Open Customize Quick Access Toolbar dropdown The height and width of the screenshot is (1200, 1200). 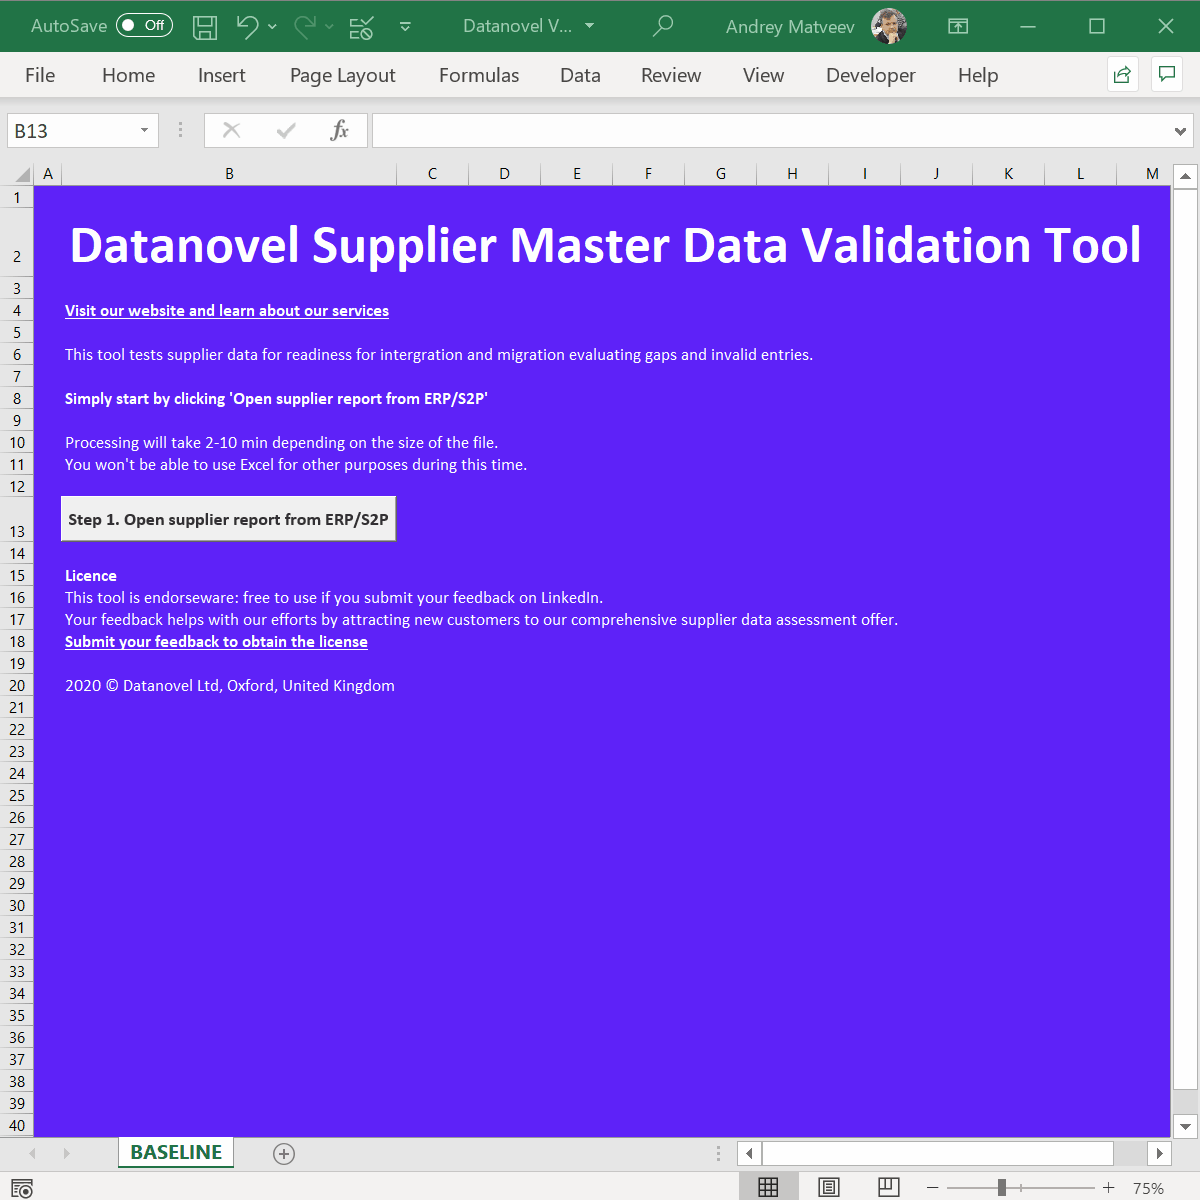click(x=405, y=27)
